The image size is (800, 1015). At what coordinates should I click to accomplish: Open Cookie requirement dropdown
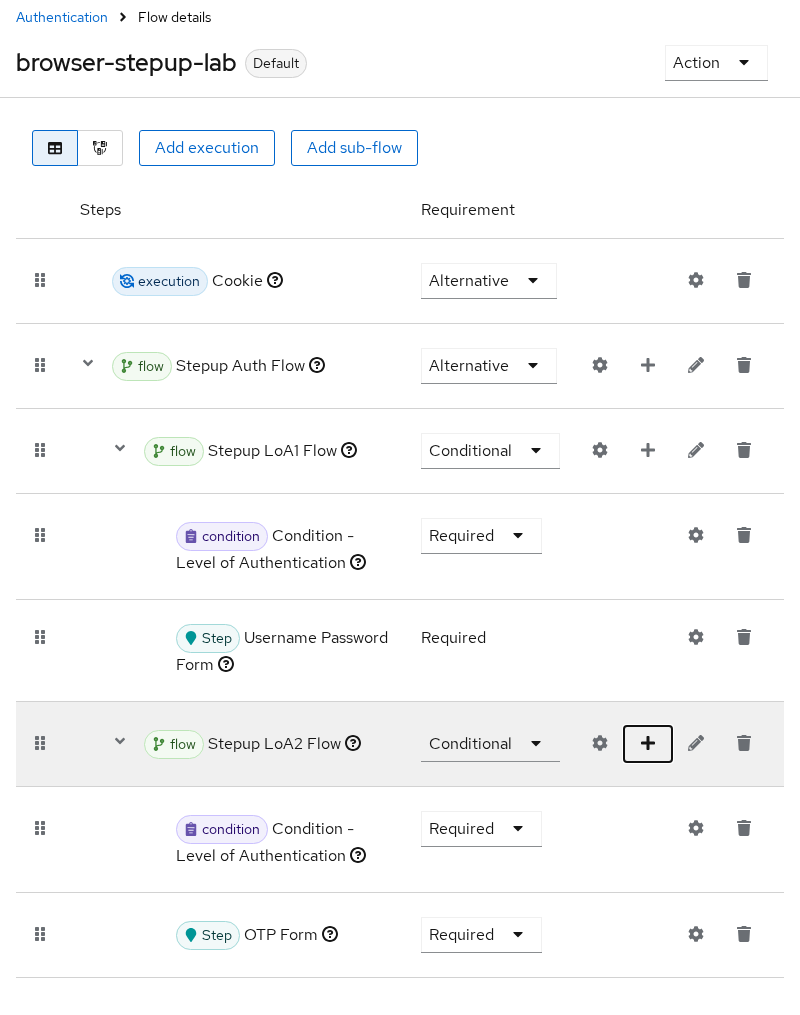tap(489, 281)
